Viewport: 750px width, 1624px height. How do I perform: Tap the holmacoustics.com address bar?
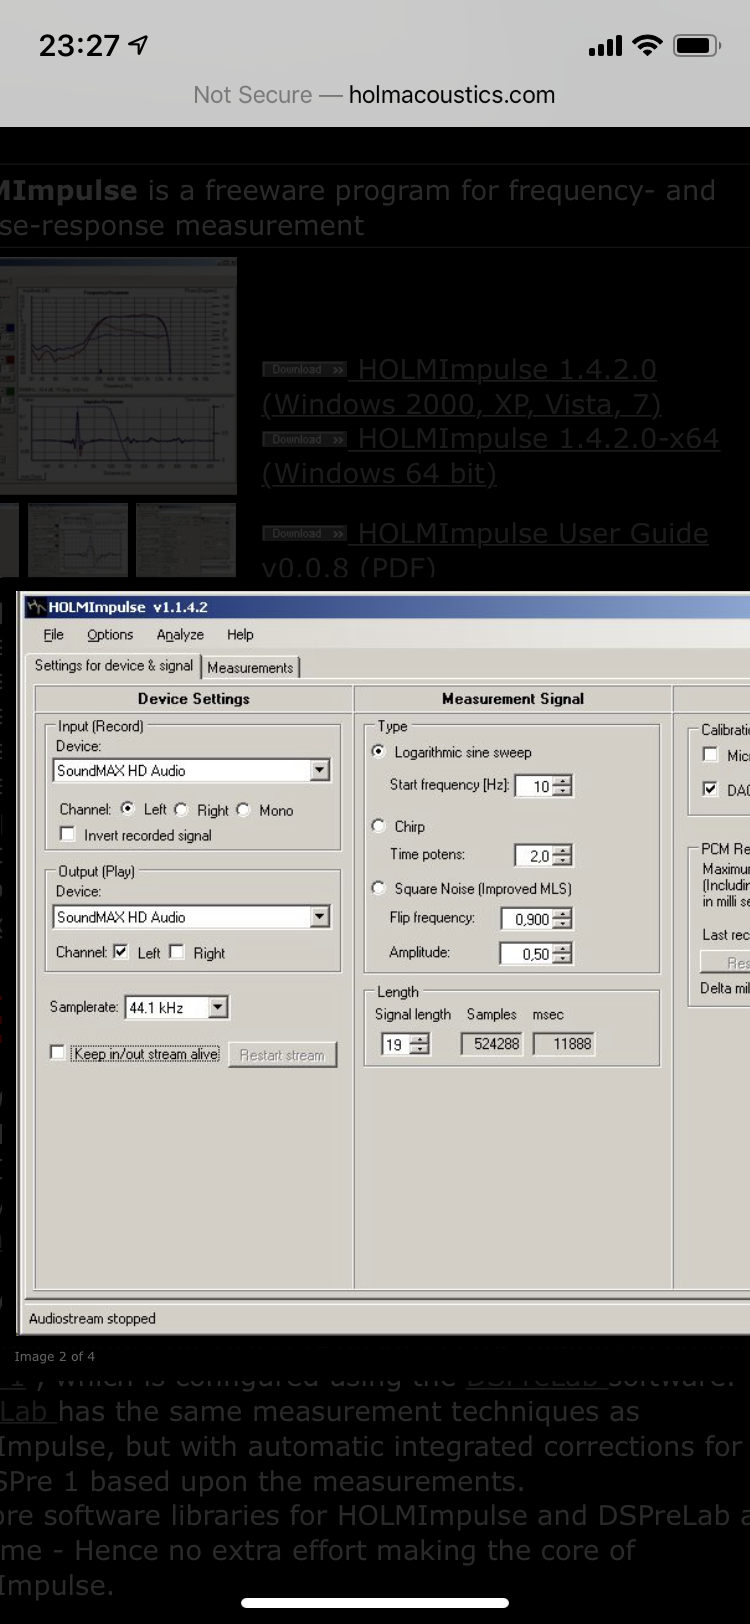coord(374,95)
